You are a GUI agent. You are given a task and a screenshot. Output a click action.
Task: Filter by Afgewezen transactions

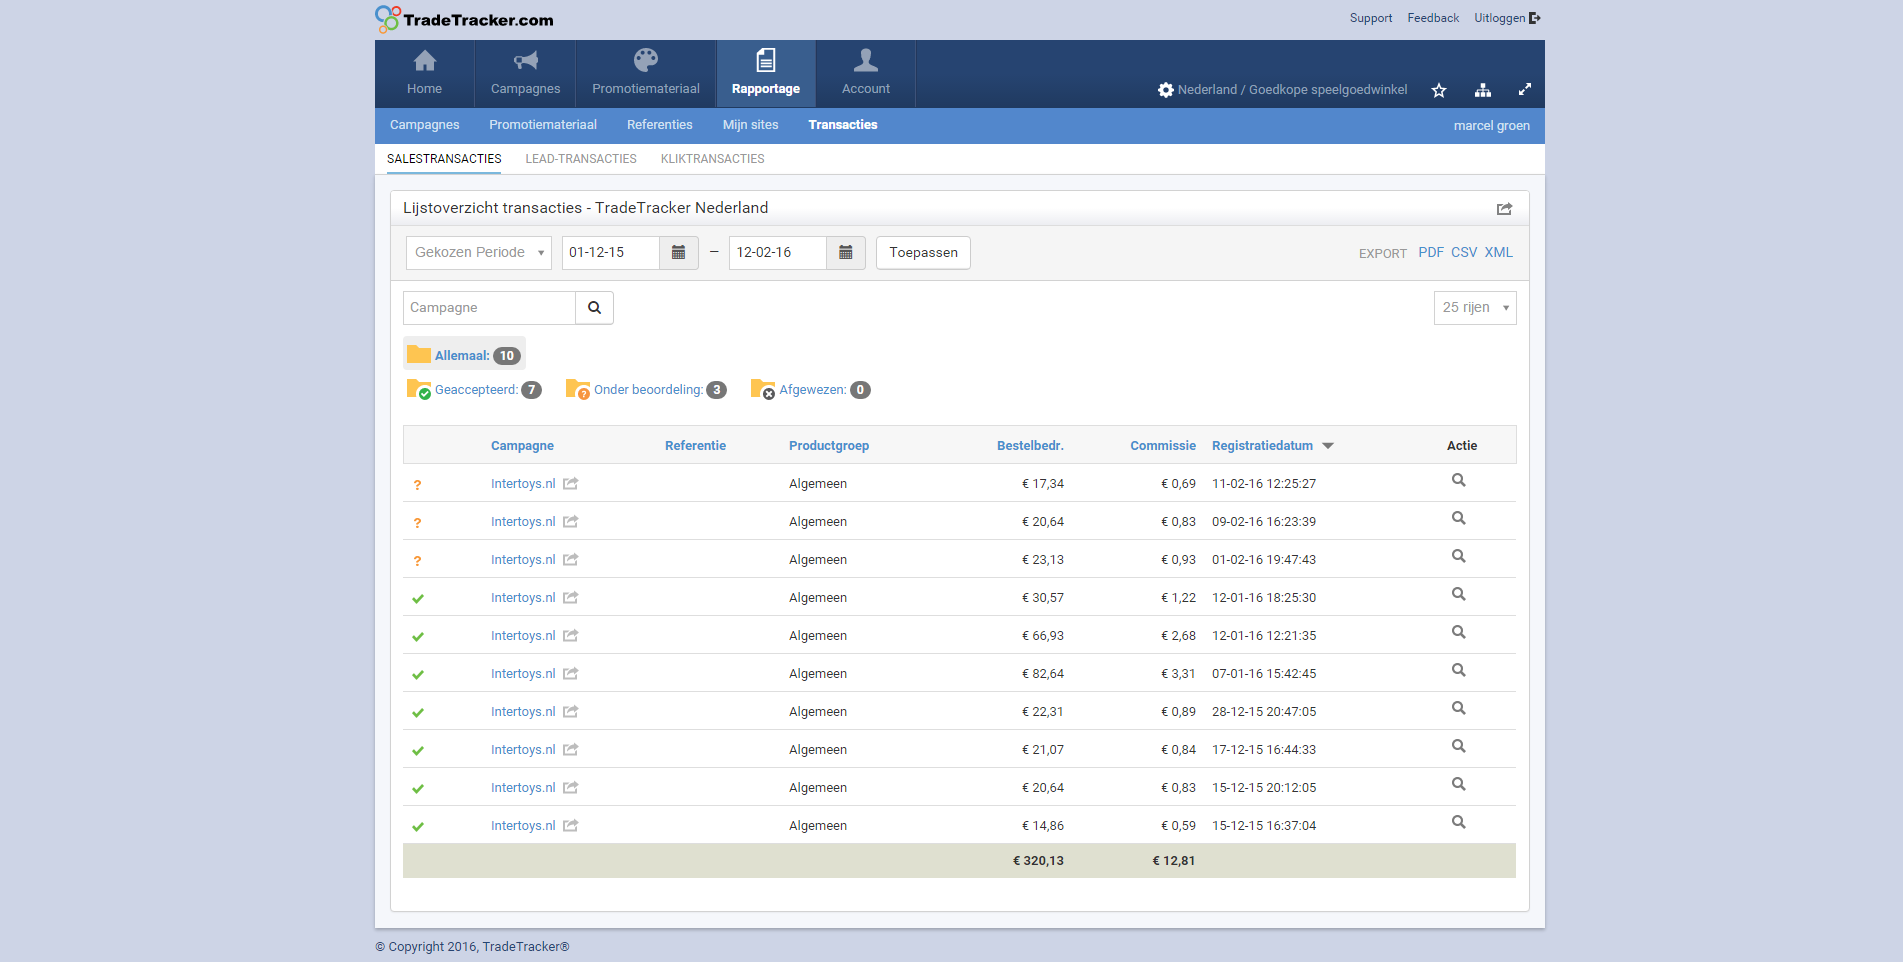pyautogui.click(x=811, y=390)
